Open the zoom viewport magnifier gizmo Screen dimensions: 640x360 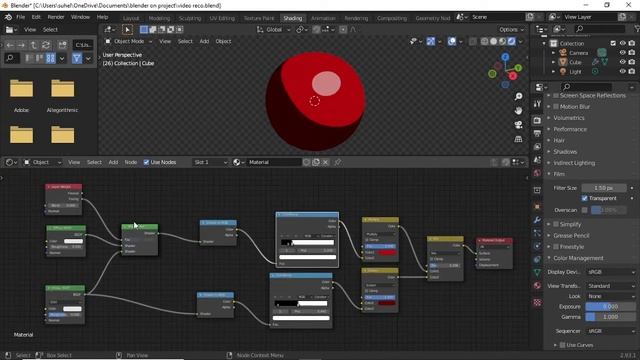point(518,96)
